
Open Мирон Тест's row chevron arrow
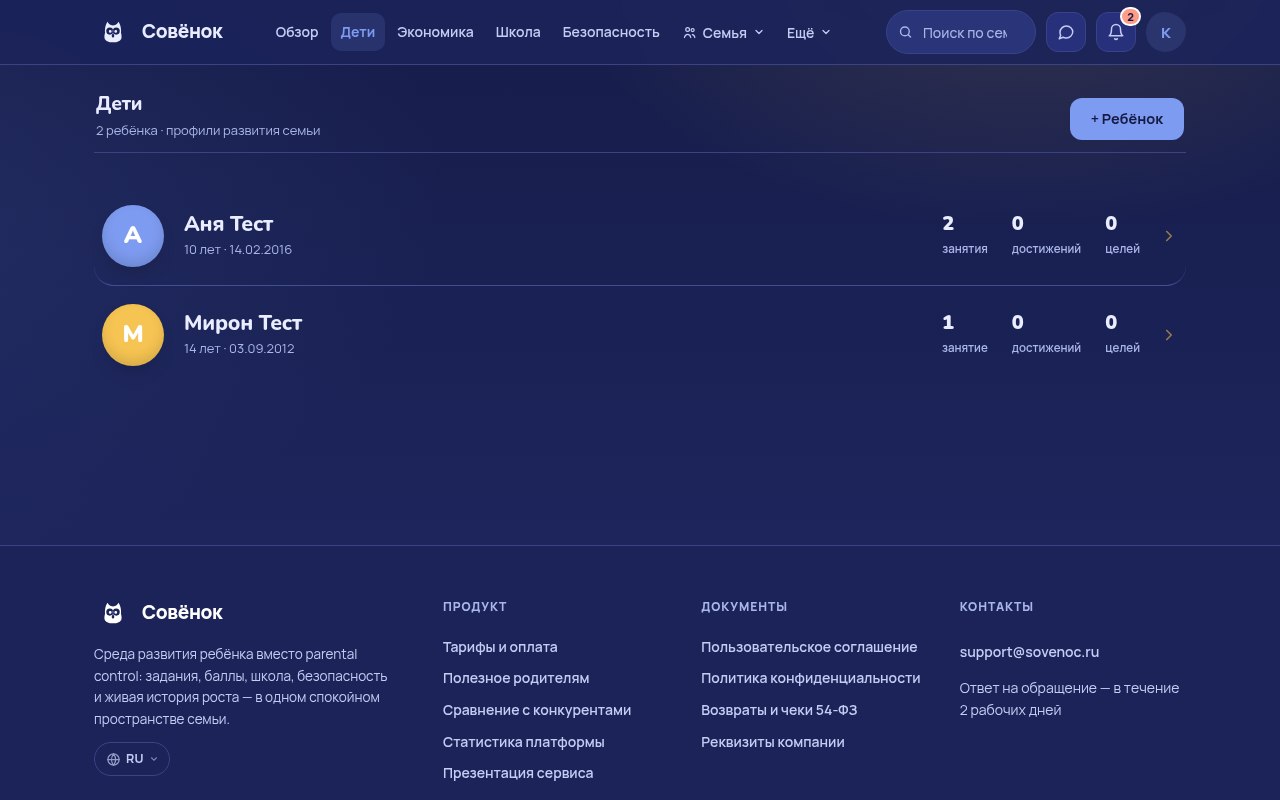point(1169,335)
